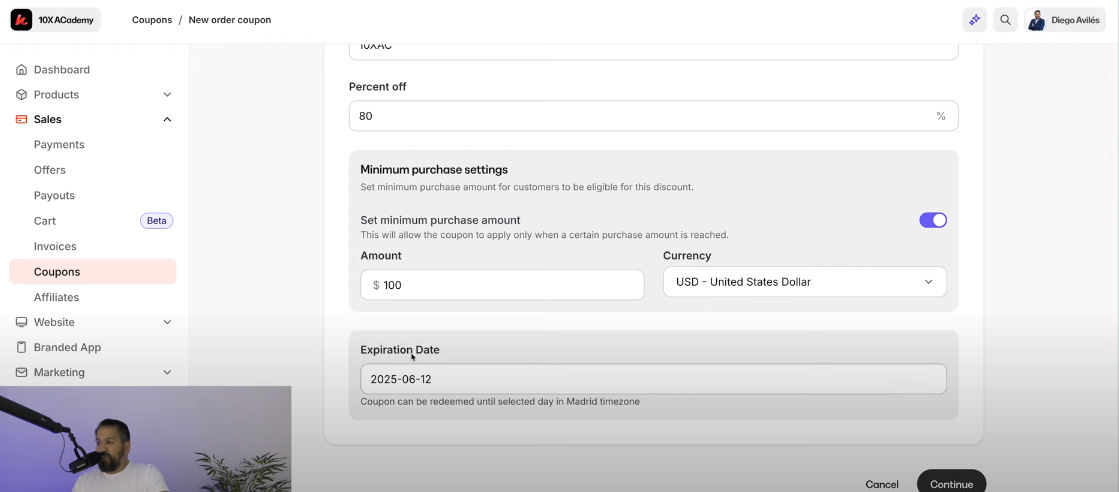Viewport: 1119px width, 492px height.
Task: Disable the minimum purchase amount toggle
Action: click(x=932, y=220)
